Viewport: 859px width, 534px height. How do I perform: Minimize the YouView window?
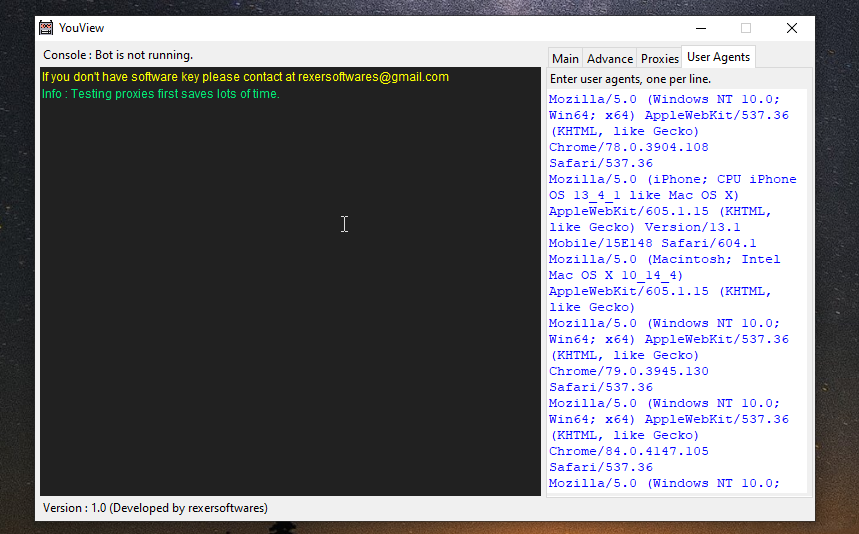pyautogui.click(x=701, y=28)
